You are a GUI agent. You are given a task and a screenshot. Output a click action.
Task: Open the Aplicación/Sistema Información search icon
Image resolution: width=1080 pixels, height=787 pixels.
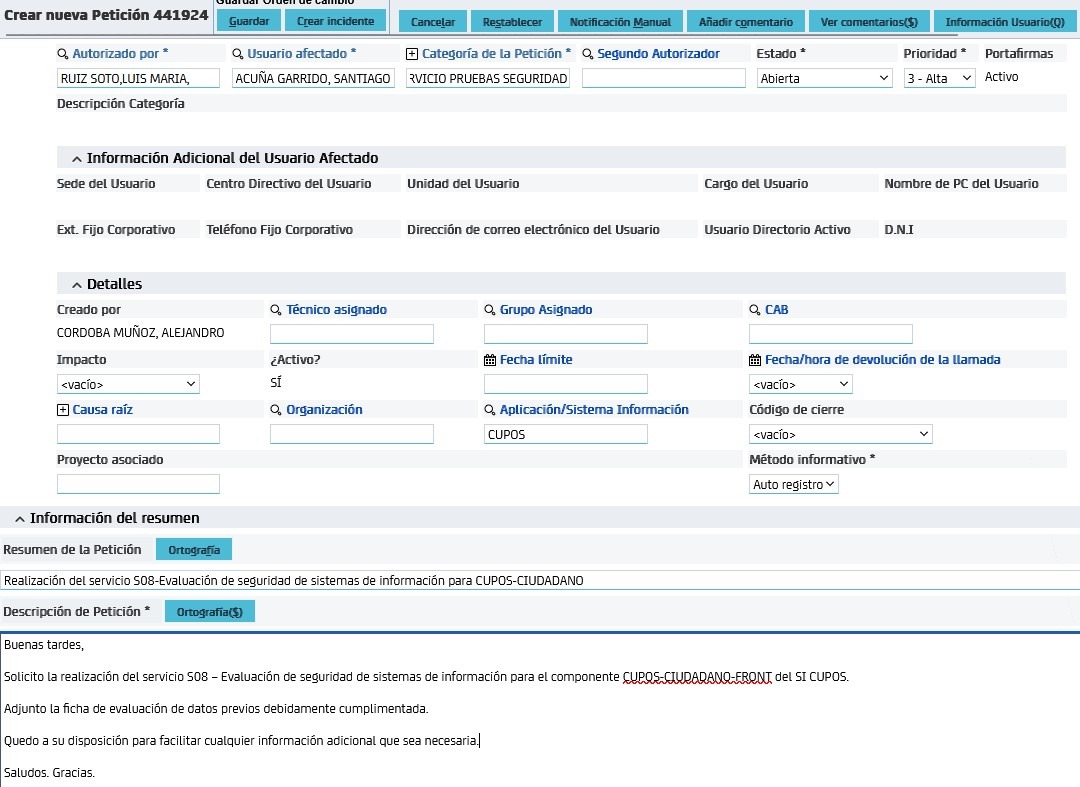(x=489, y=409)
